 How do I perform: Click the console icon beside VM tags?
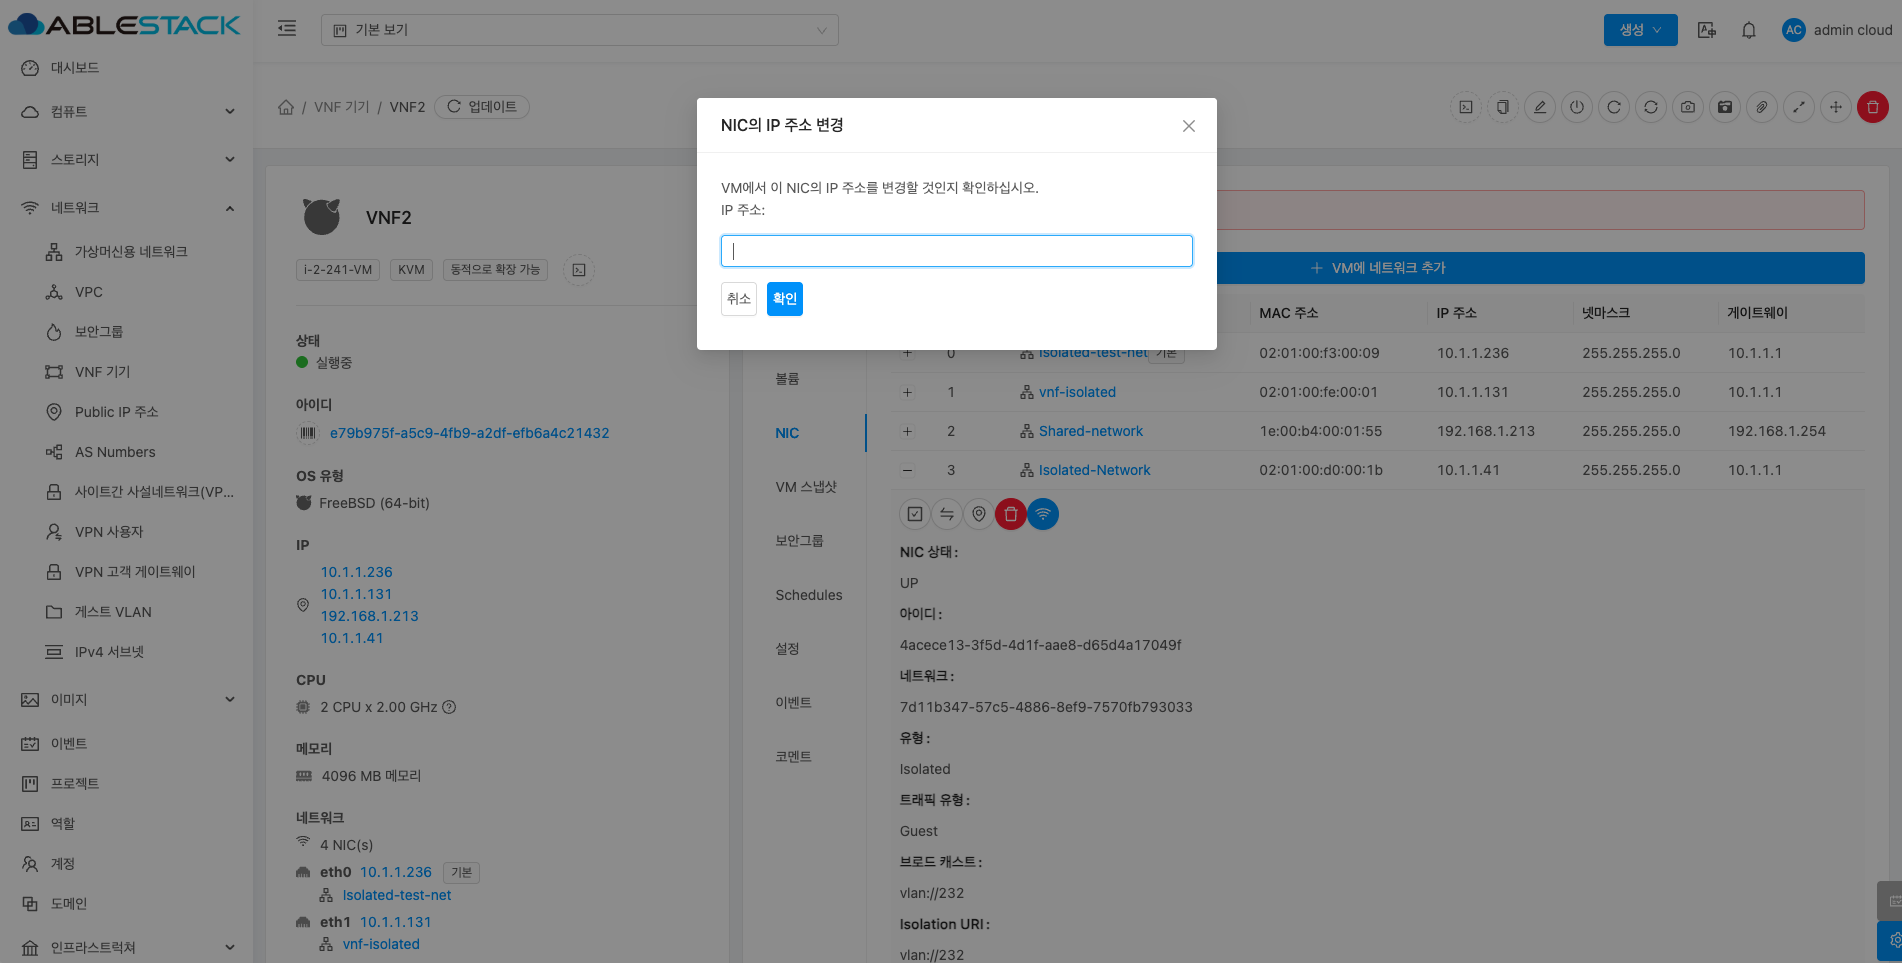(x=579, y=270)
